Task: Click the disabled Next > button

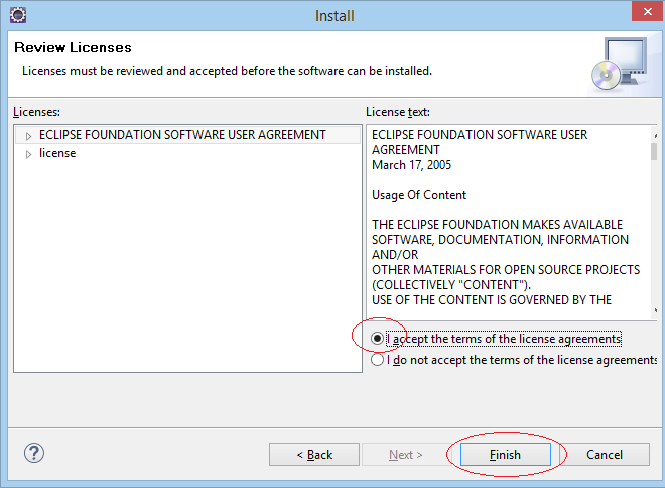Action: (405, 455)
